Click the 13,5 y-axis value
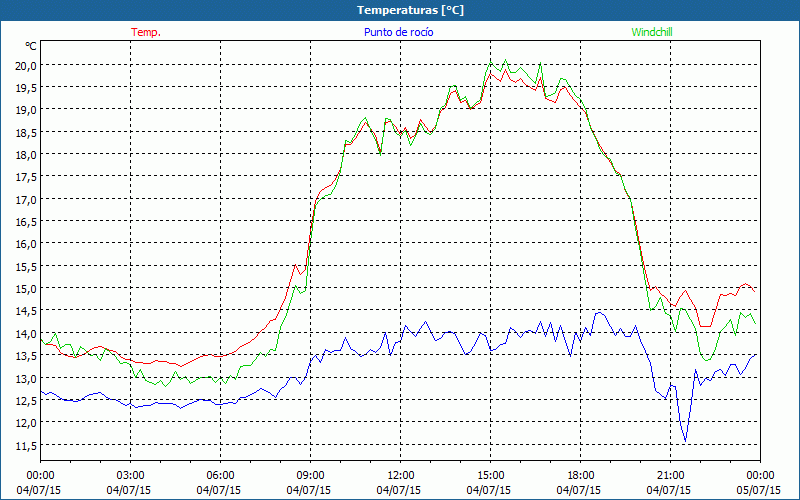The width and height of the screenshot is (800, 500). tap(25, 356)
